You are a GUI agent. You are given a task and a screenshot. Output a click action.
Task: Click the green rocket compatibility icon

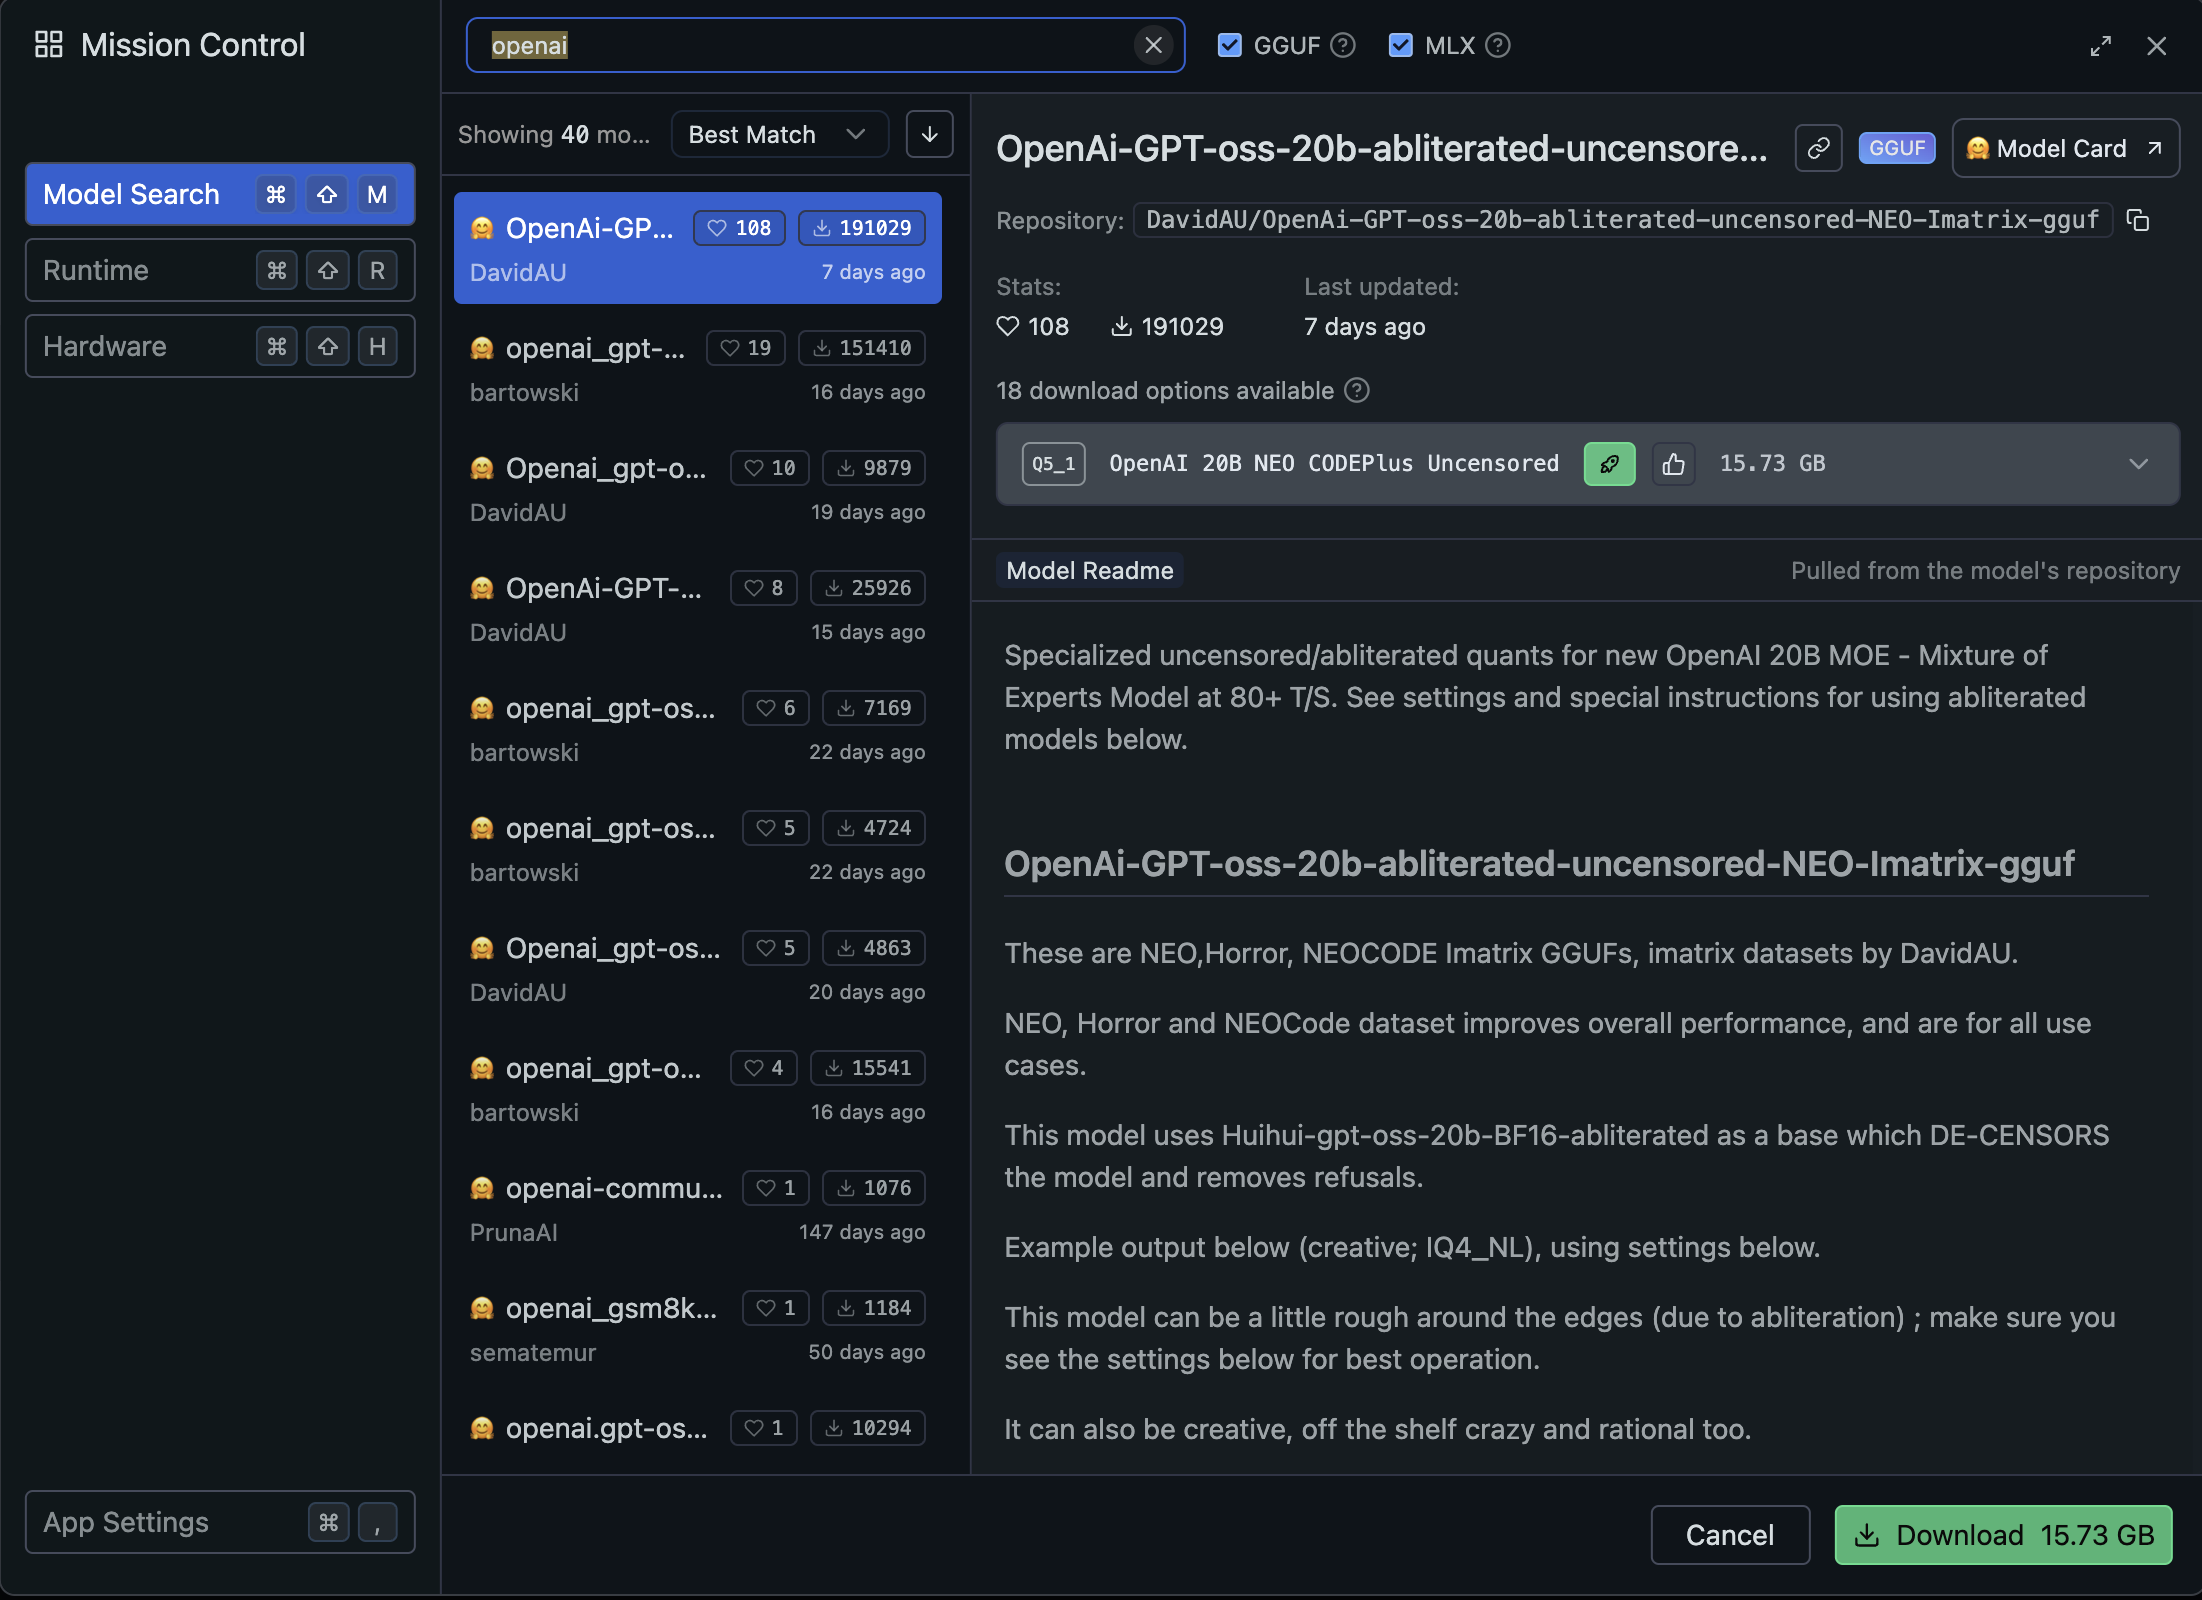point(1609,464)
